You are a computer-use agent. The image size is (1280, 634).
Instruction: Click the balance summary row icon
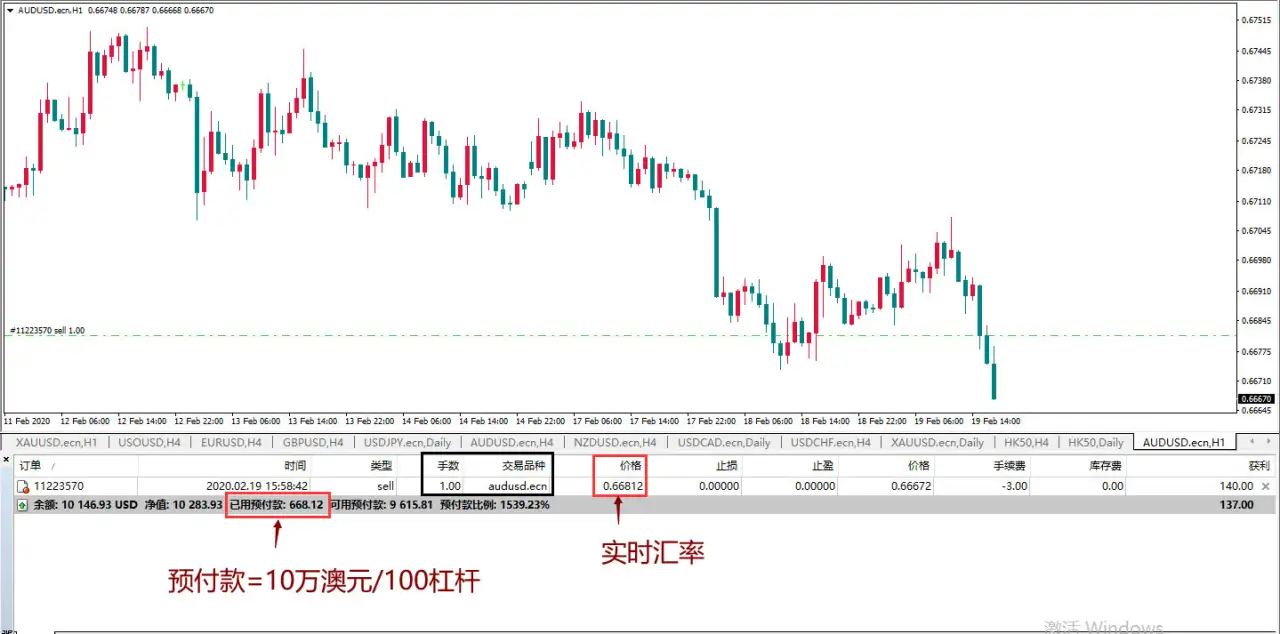[x=23, y=505]
